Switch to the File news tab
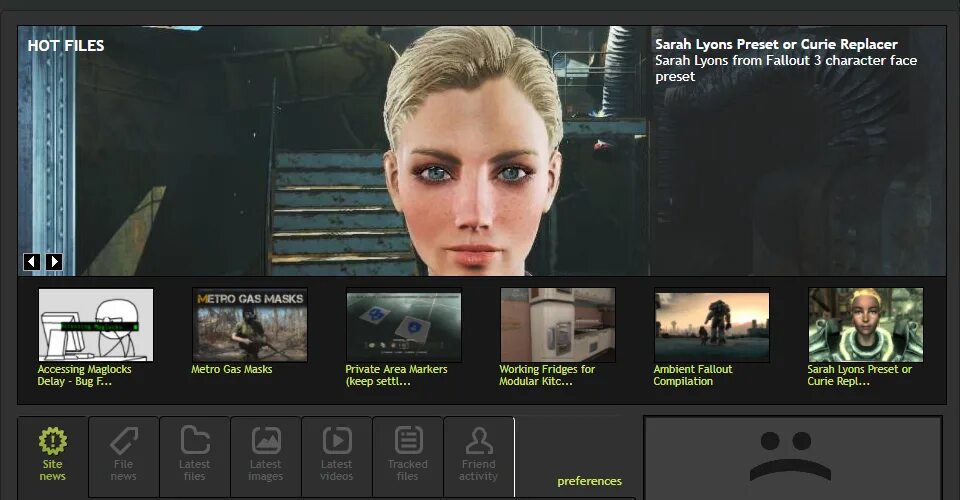This screenshot has width=960, height=500. [124, 457]
